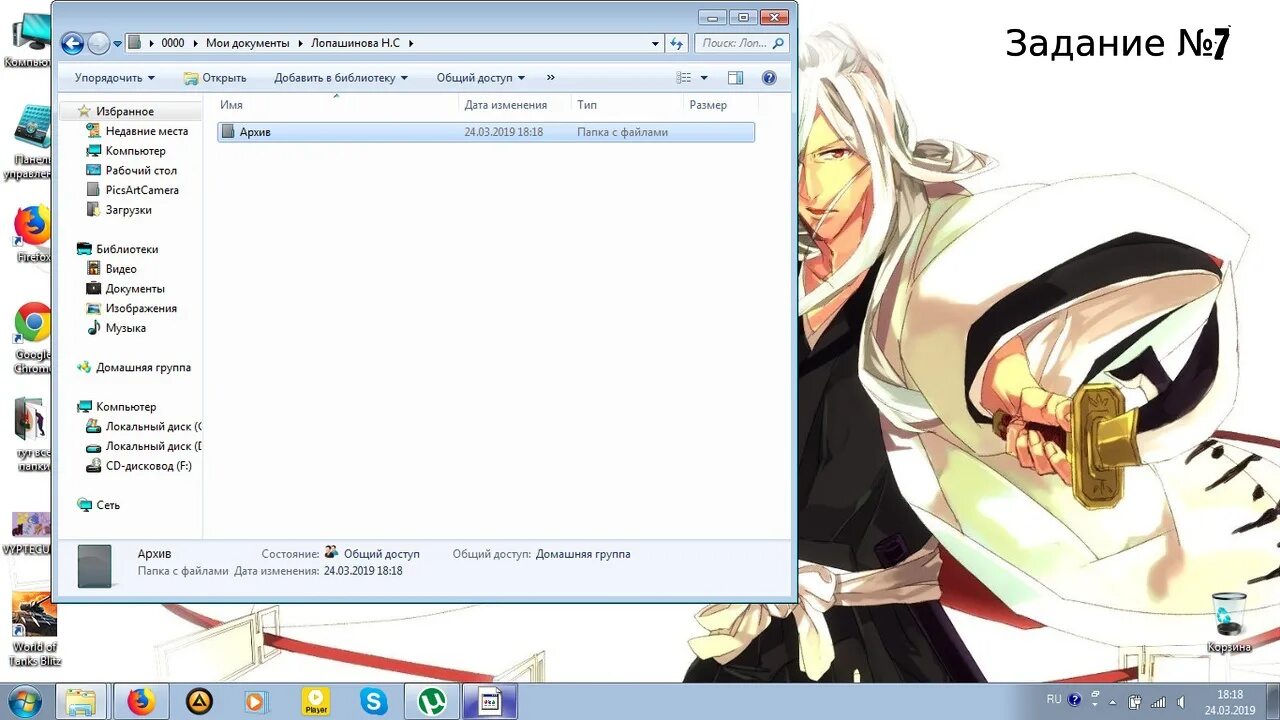Open Explorer help icon
Screen dimensions: 1280x720
[769, 78]
